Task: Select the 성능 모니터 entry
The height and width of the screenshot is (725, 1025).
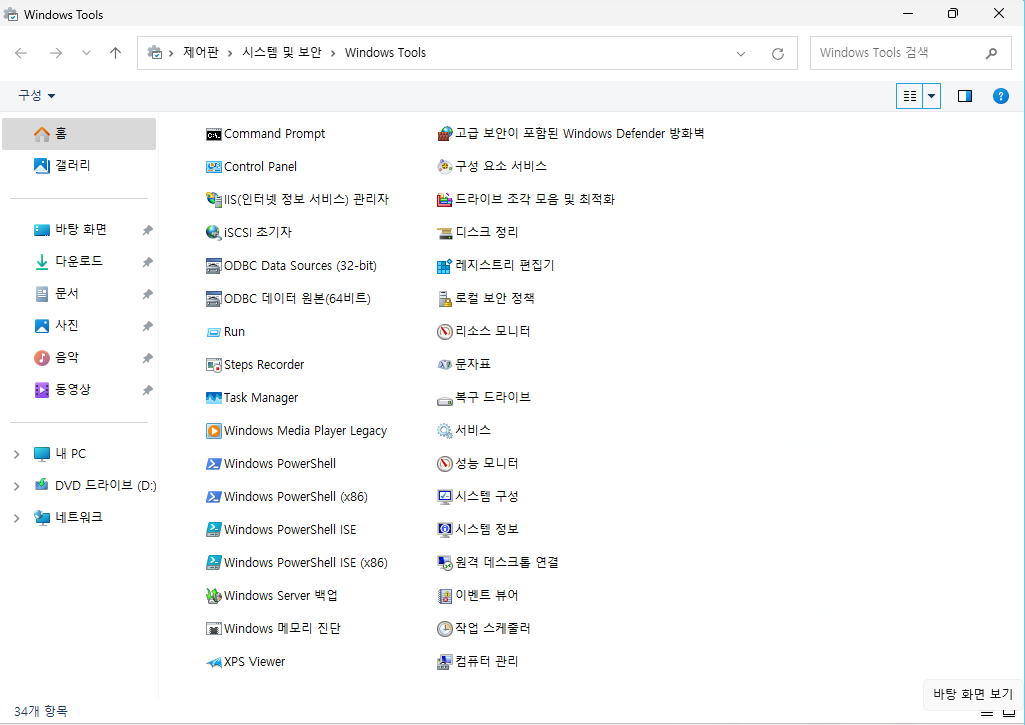Action: click(x=478, y=463)
